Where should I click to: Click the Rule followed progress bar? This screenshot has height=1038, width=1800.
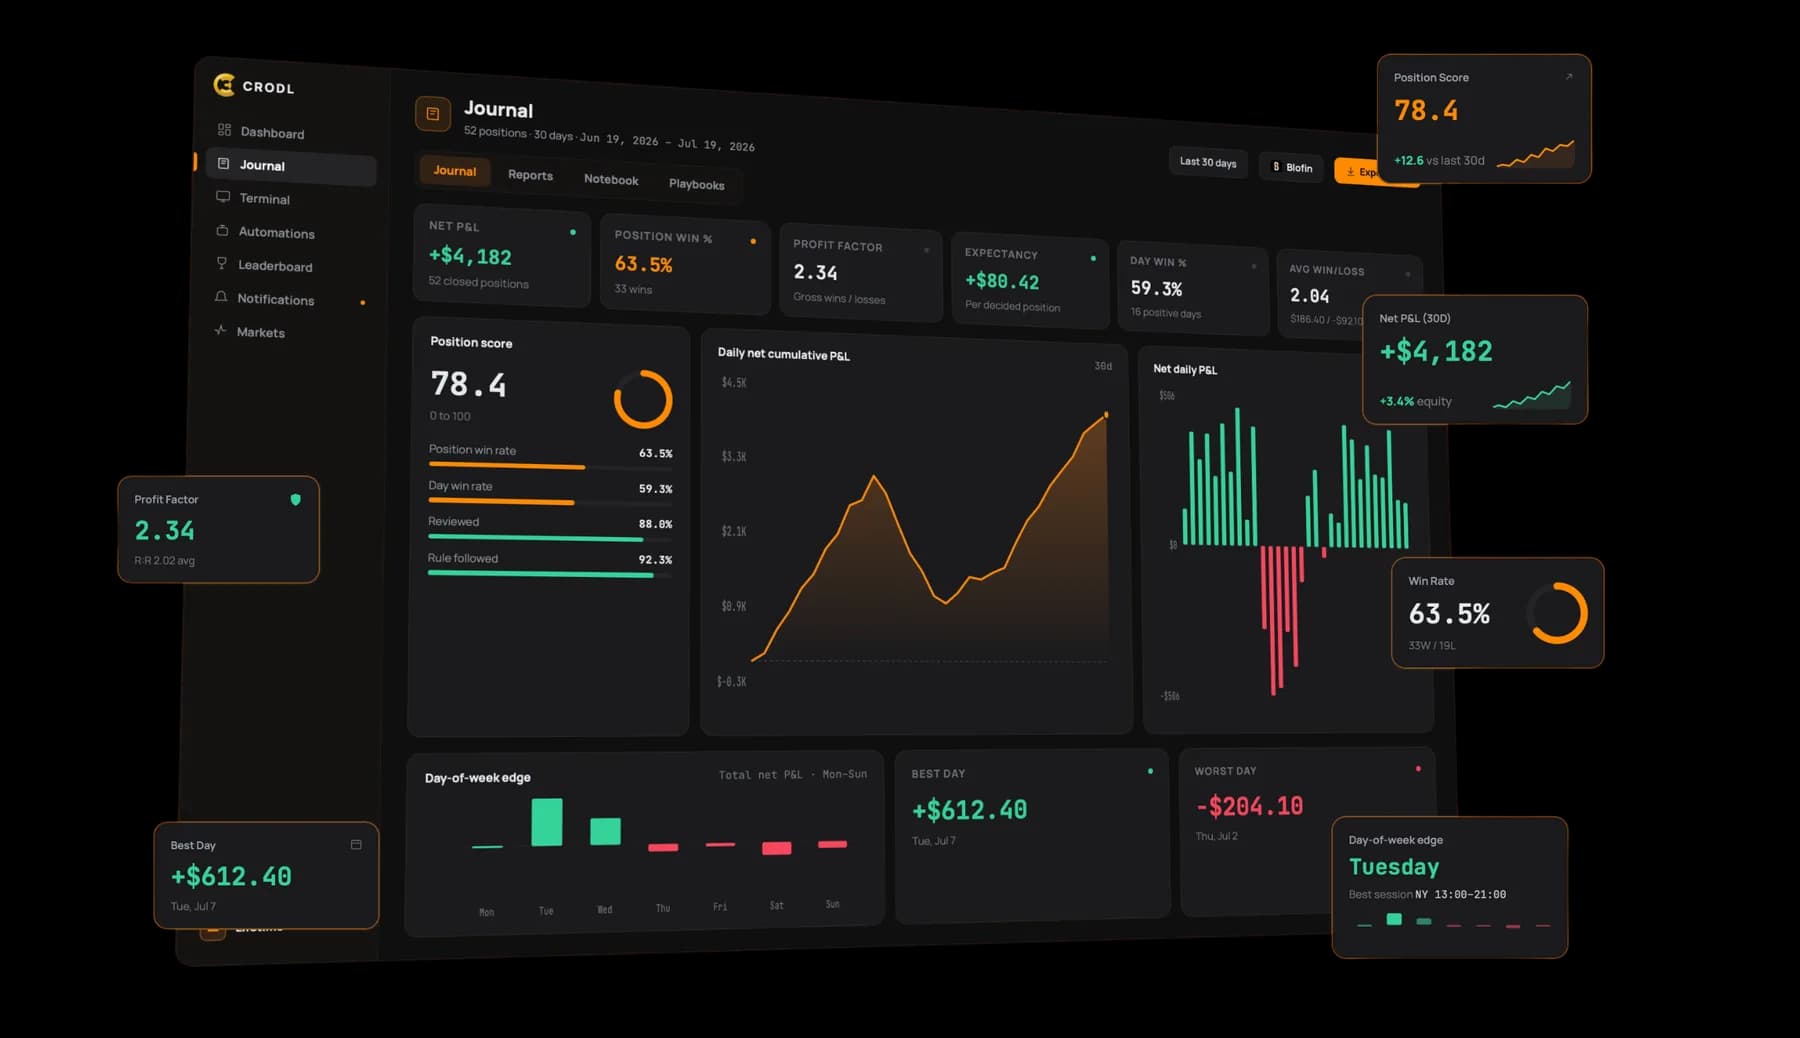point(550,574)
